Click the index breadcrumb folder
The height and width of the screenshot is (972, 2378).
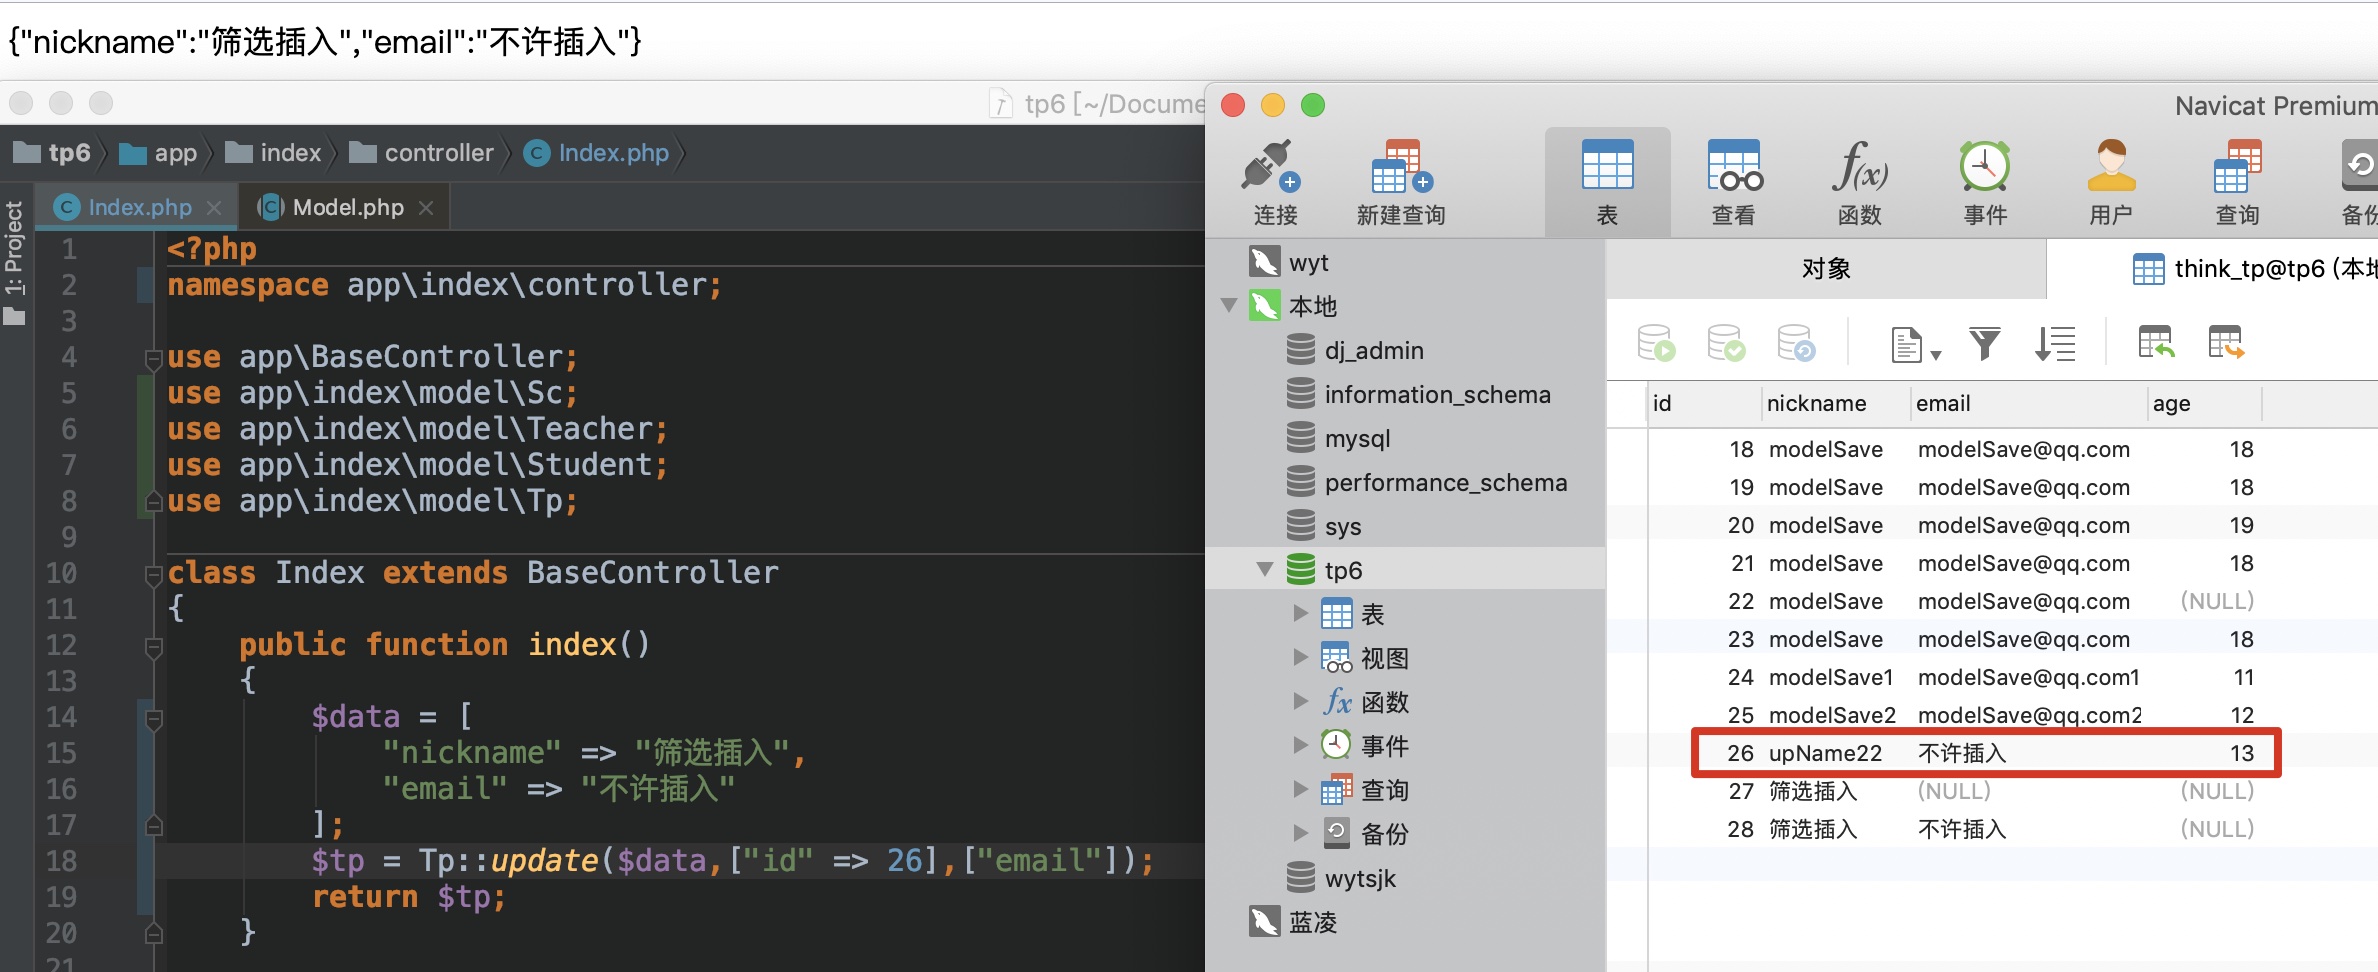[274, 153]
